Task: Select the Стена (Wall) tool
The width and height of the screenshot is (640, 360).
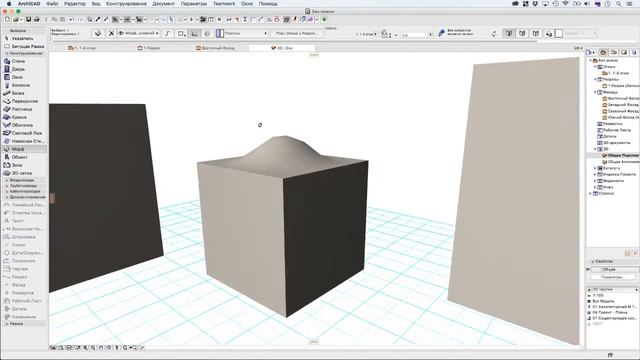Action: coord(24,61)
